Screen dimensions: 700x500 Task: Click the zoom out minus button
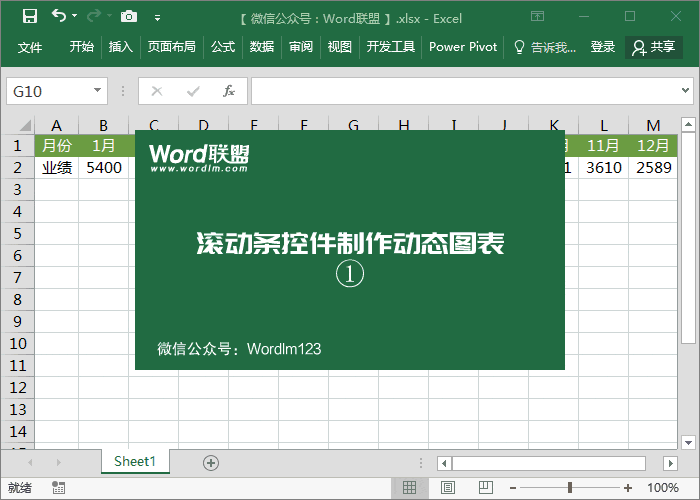coord(513,488)
